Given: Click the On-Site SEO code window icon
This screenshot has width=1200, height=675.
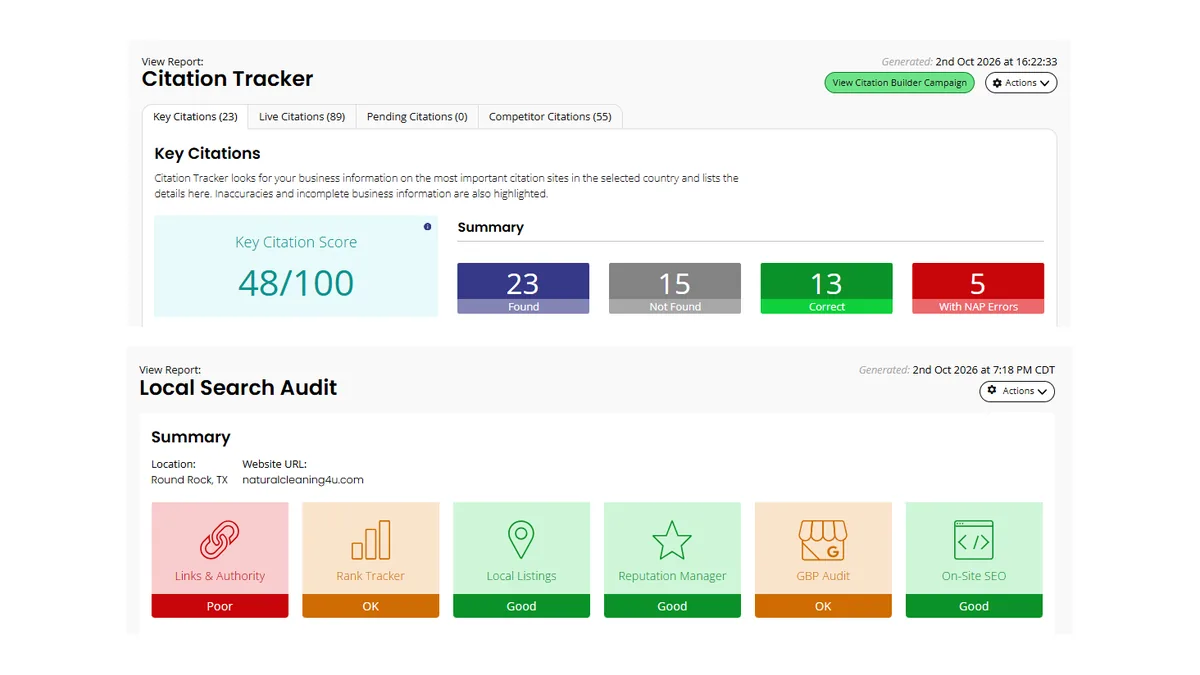Looking at the screenshot, I should (x=974, y=540).
